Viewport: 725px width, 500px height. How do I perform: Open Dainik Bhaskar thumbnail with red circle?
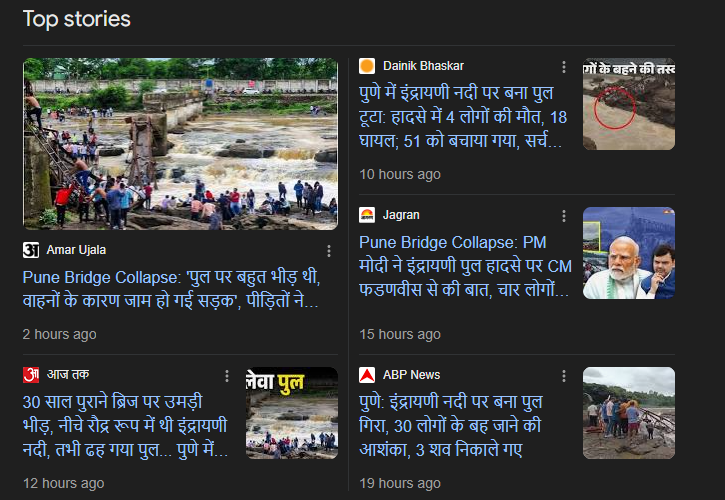[x=629, y=104]
